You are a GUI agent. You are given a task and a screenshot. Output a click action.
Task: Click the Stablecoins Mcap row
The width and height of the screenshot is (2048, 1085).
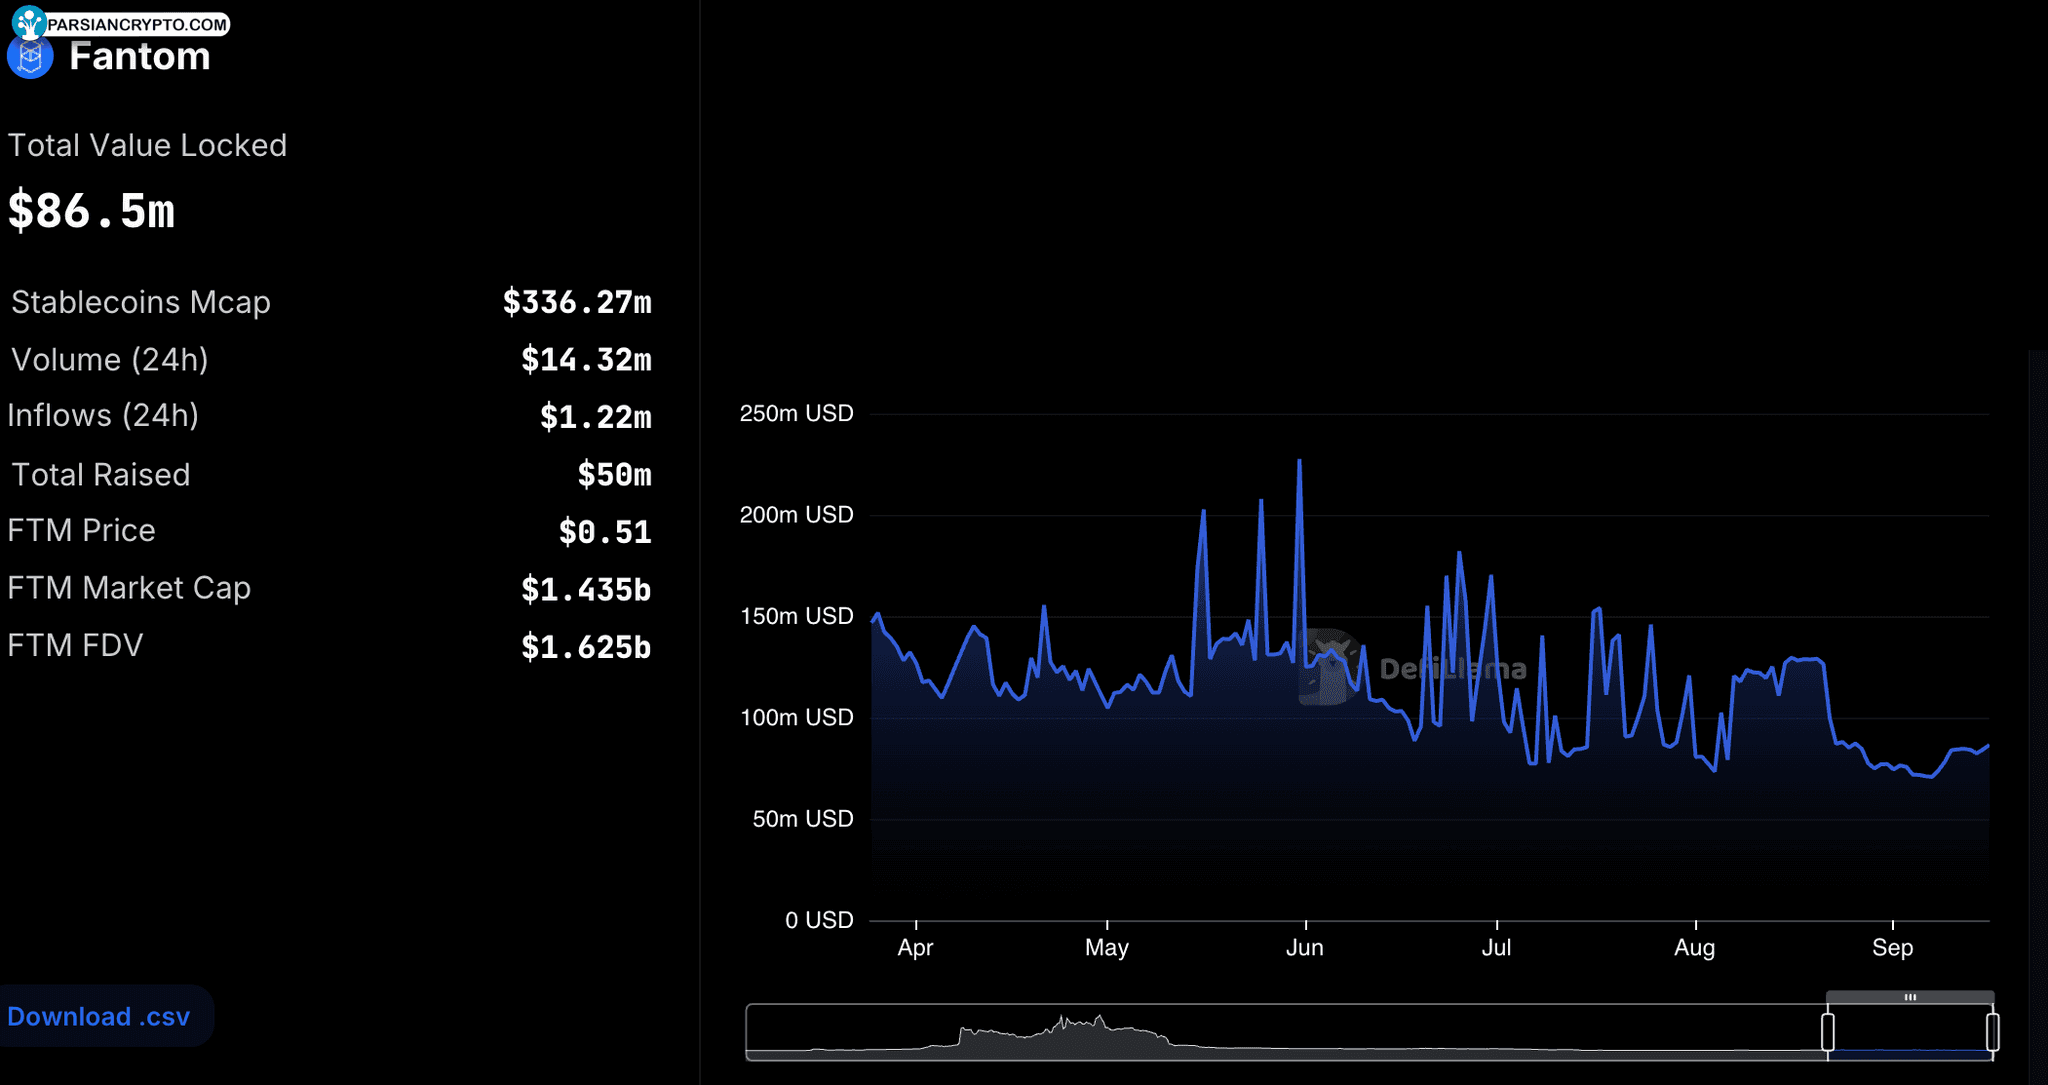coord(330,302)
